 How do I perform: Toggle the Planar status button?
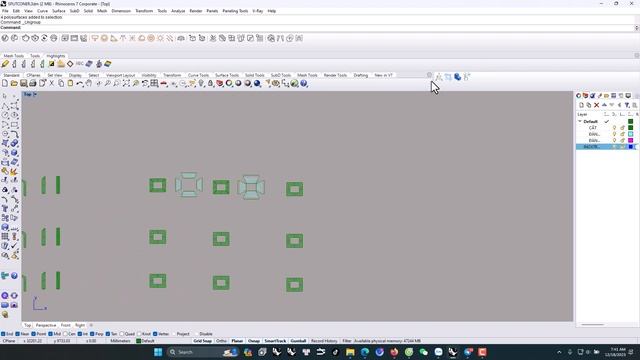coord(237,341)
